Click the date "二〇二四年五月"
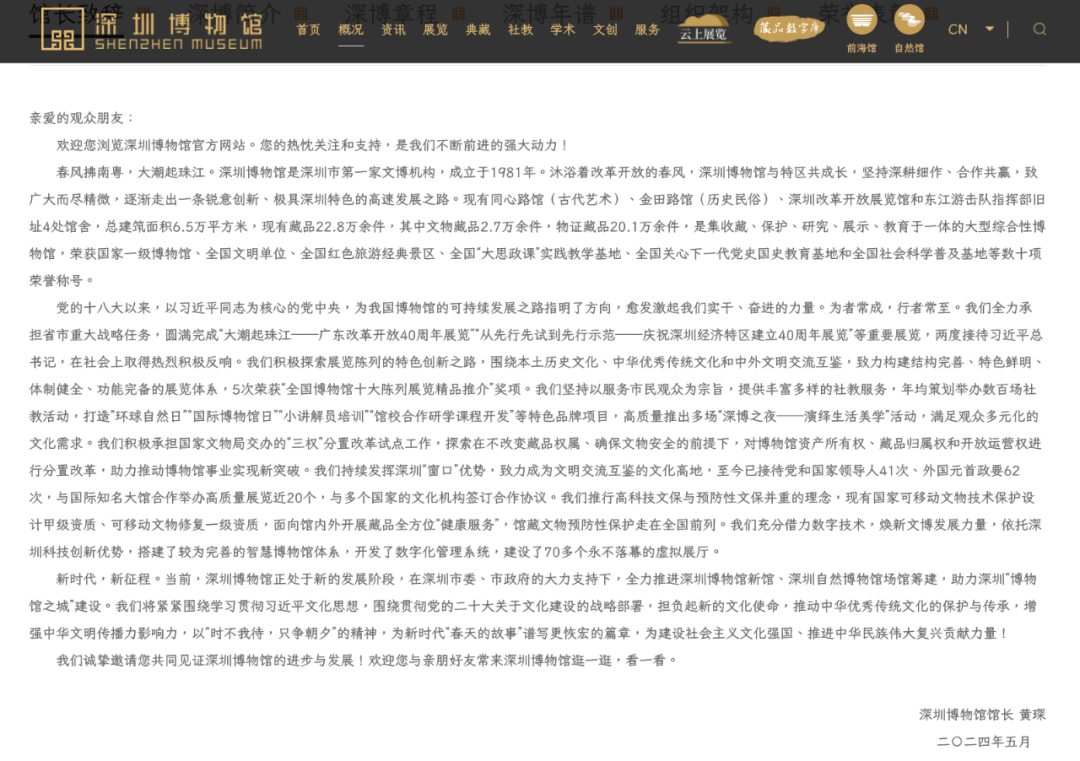The width and height of the screenshot is (1080, 761). 984,742
